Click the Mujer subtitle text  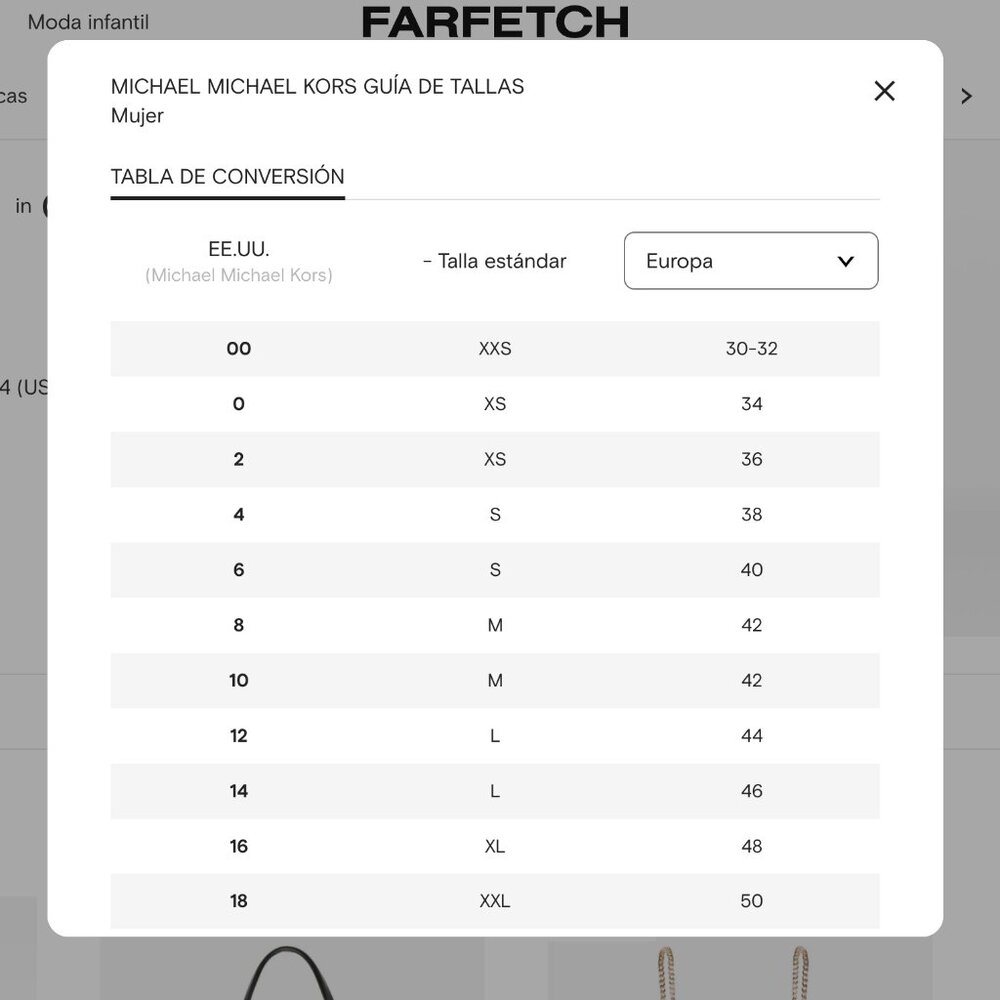(137, 116)
